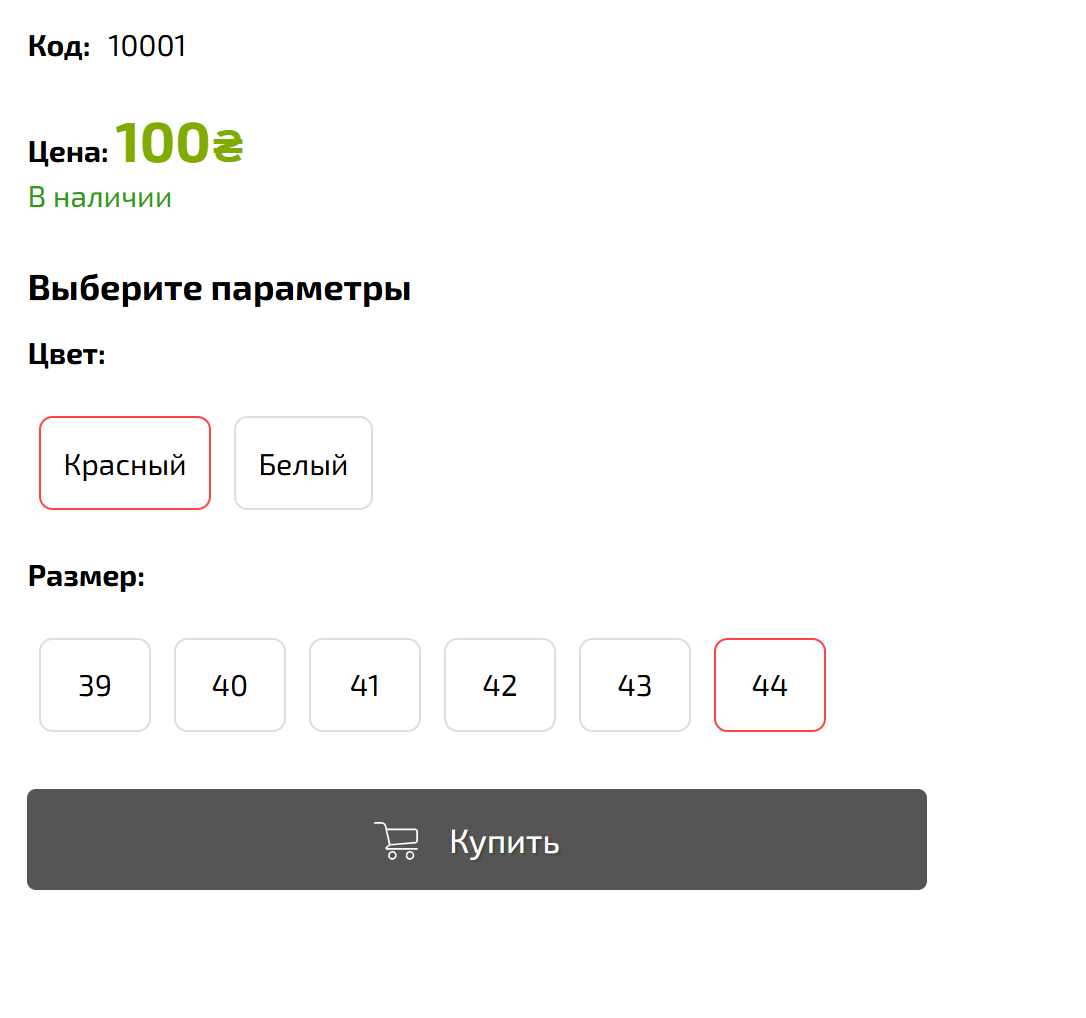Select the Белый color option
Screen dimensions: 1086x1018
pyautogui.click(x=303, y=462)
